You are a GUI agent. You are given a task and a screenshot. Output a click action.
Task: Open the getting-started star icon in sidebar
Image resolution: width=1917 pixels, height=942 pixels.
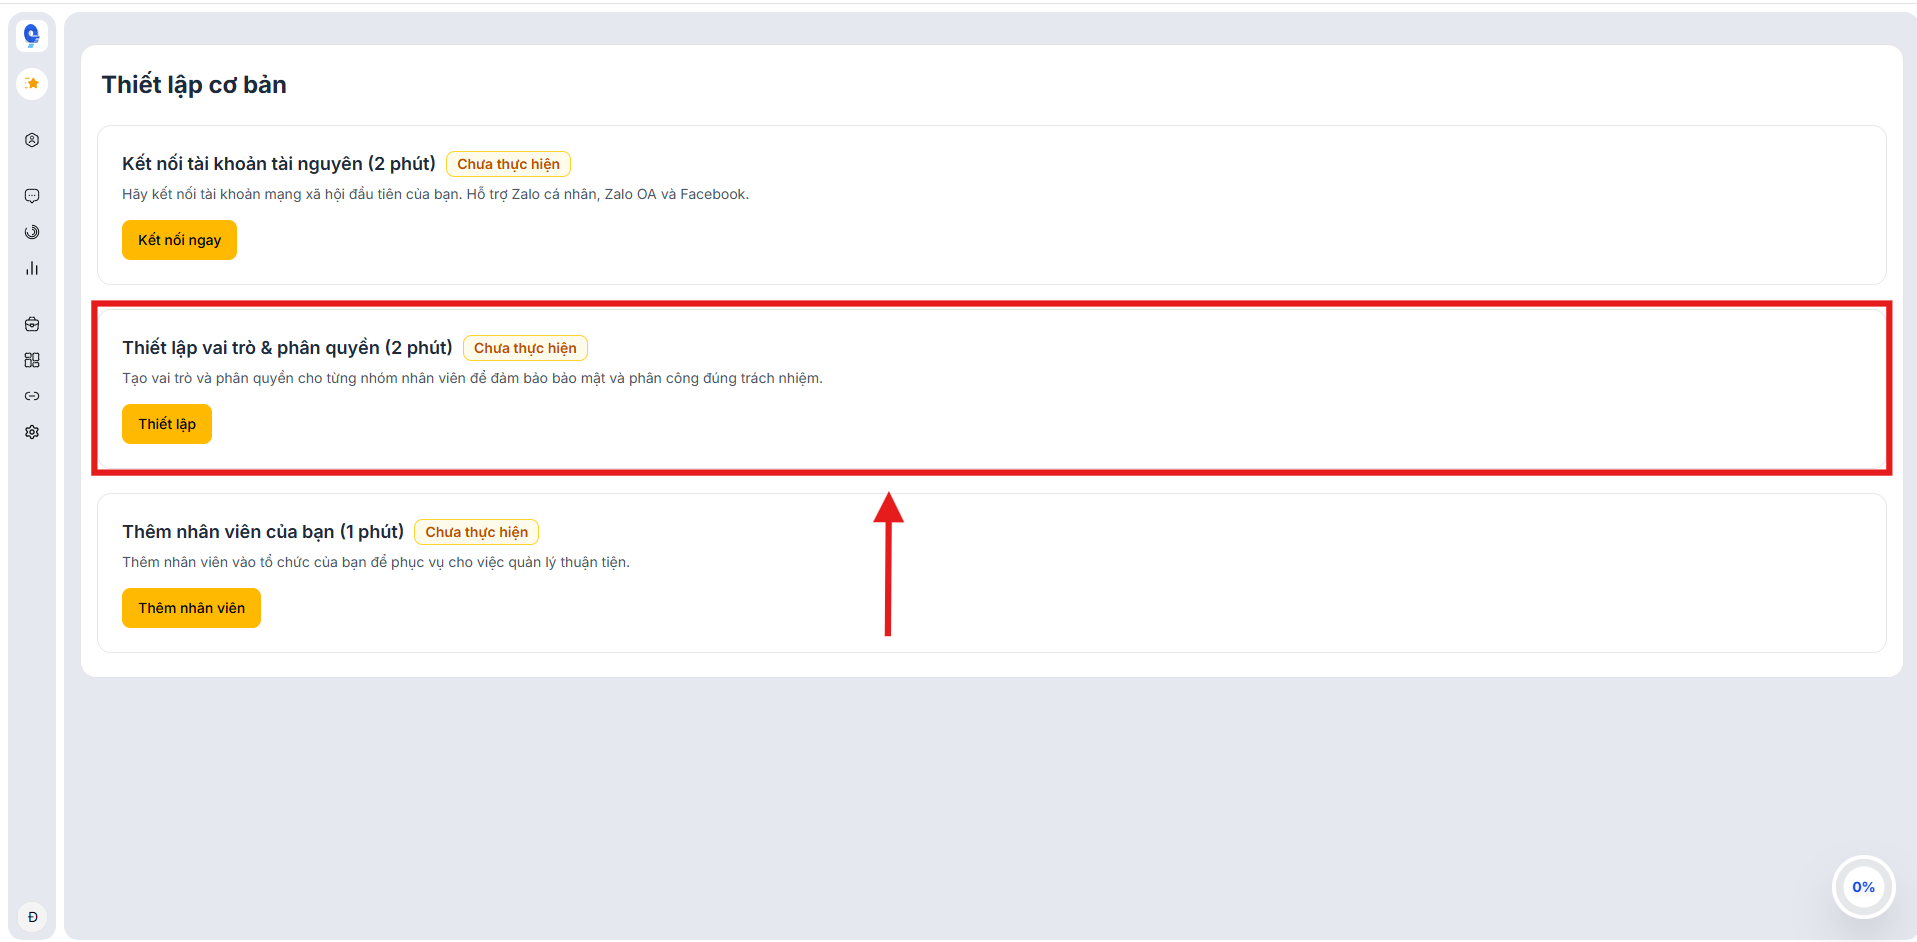coord(31,84)
